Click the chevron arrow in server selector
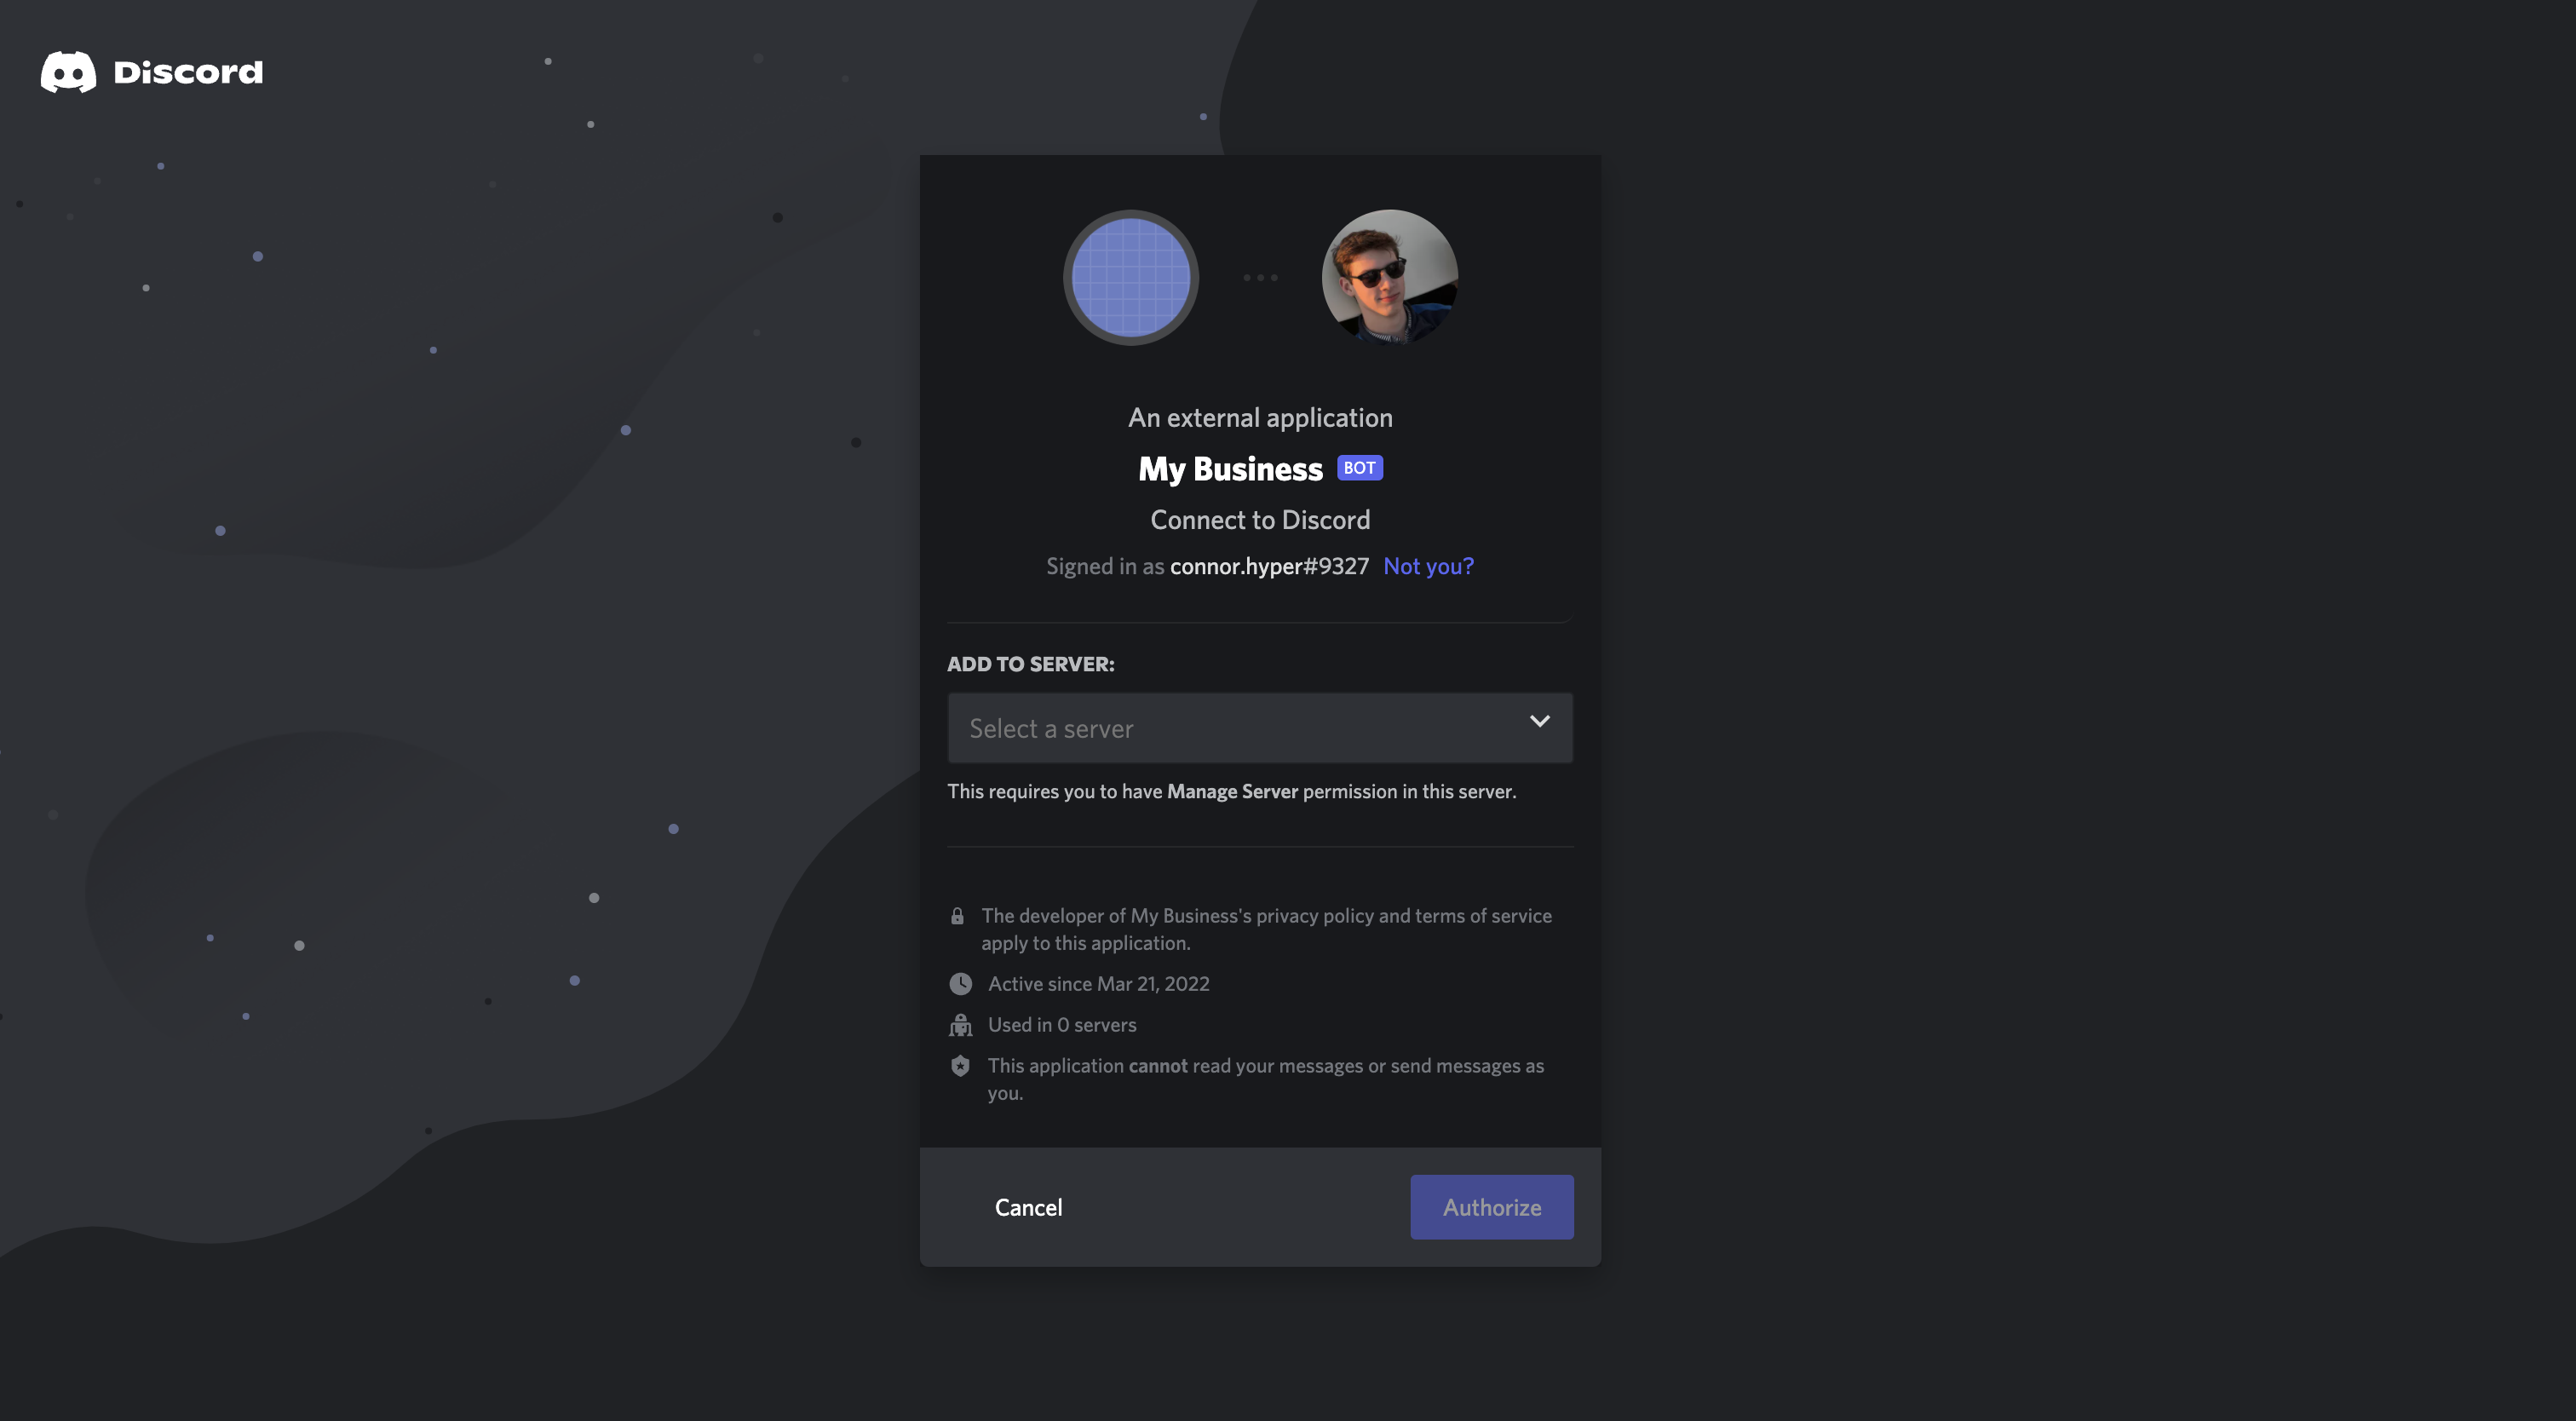 (x=1539, y=721)
